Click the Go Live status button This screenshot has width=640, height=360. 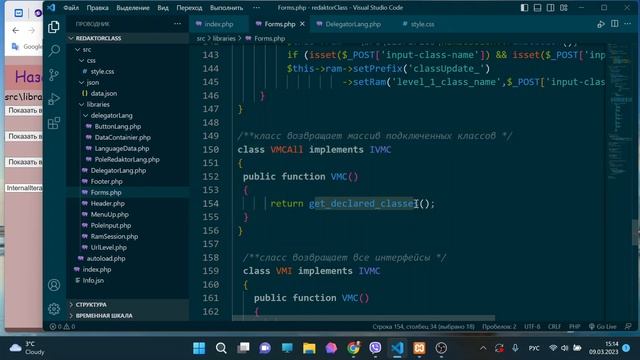[x=602, y=327]
